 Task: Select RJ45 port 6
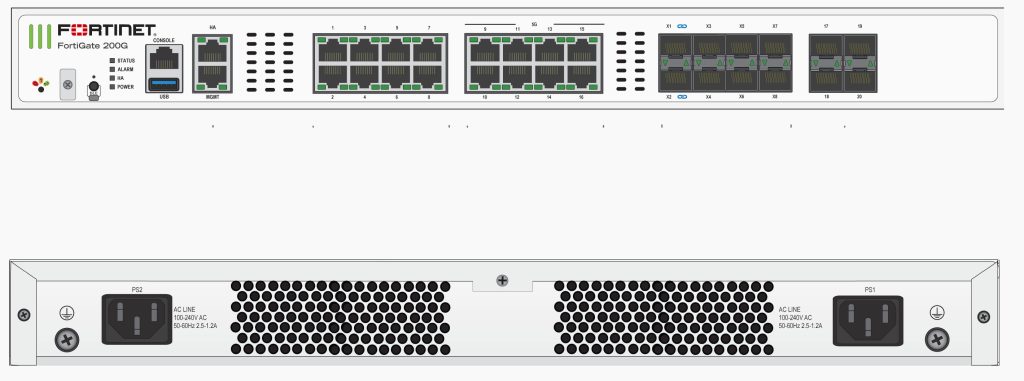point(396,77)
